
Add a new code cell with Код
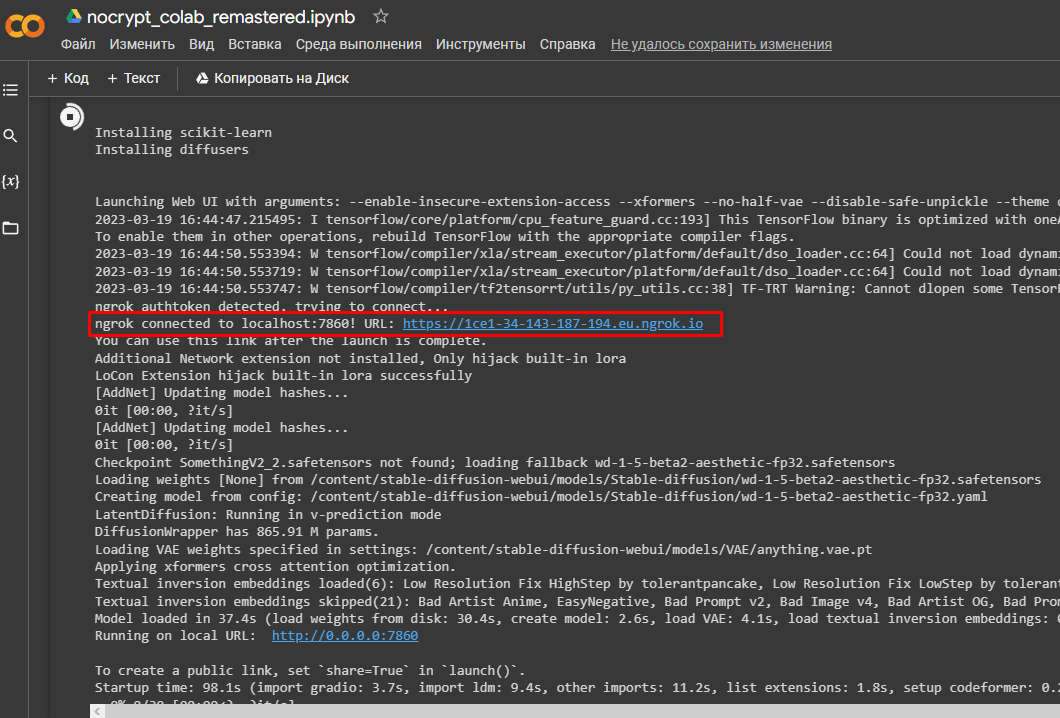[x=67, y=77]
